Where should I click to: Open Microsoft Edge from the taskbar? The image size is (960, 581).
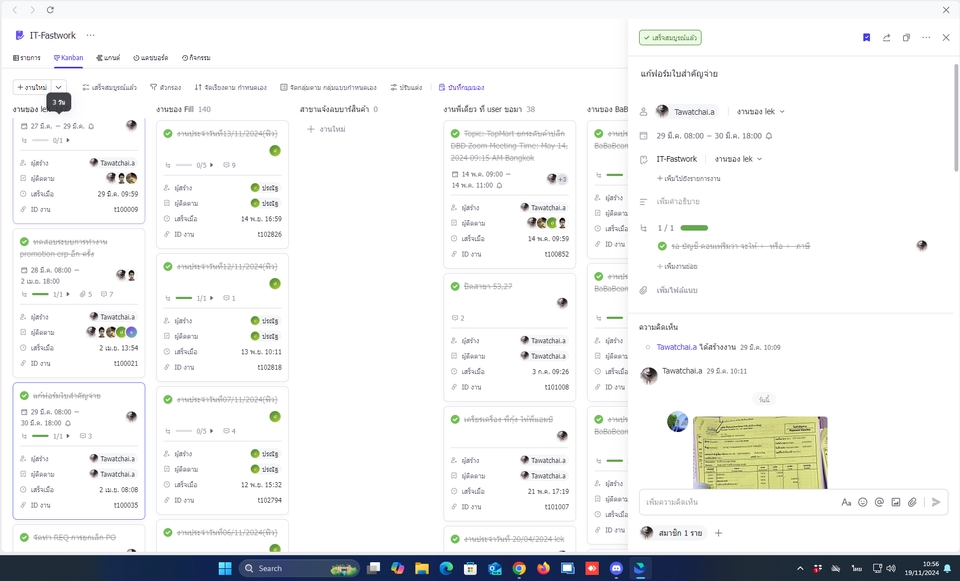pyautogui.click(x=446, y=569)
